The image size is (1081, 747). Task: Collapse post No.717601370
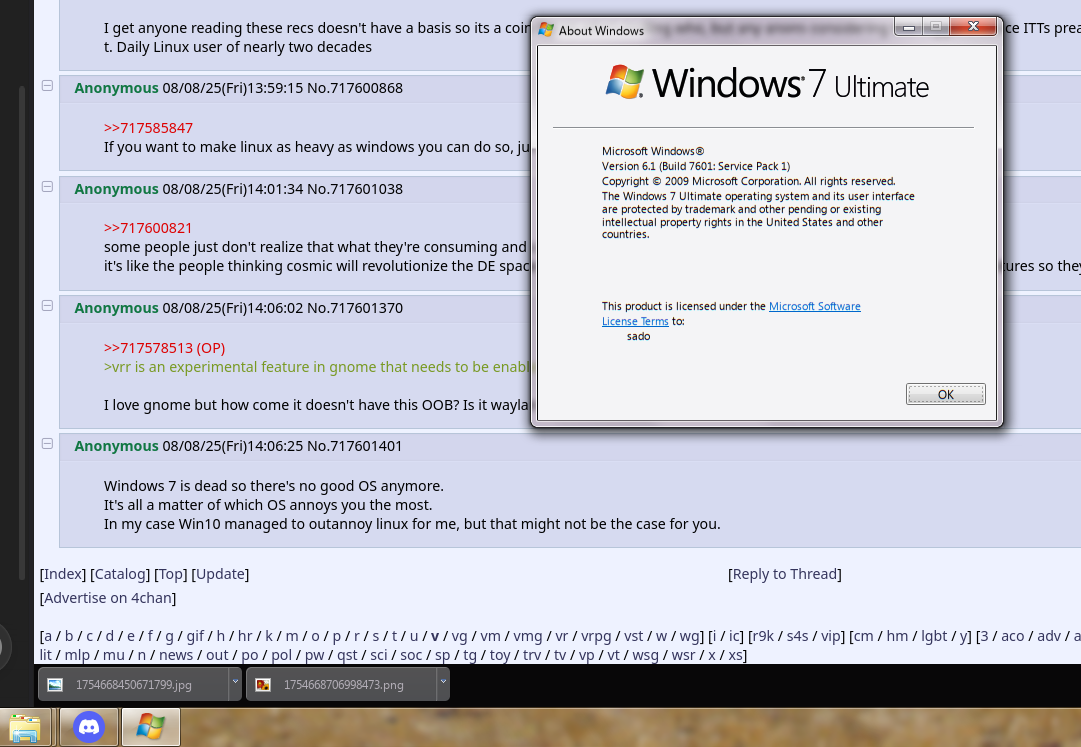pos(47,305)
